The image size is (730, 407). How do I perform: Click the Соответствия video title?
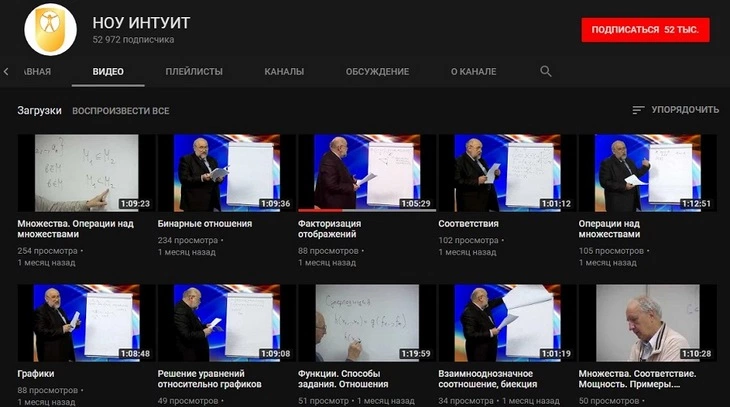click(x=468, y=224)
